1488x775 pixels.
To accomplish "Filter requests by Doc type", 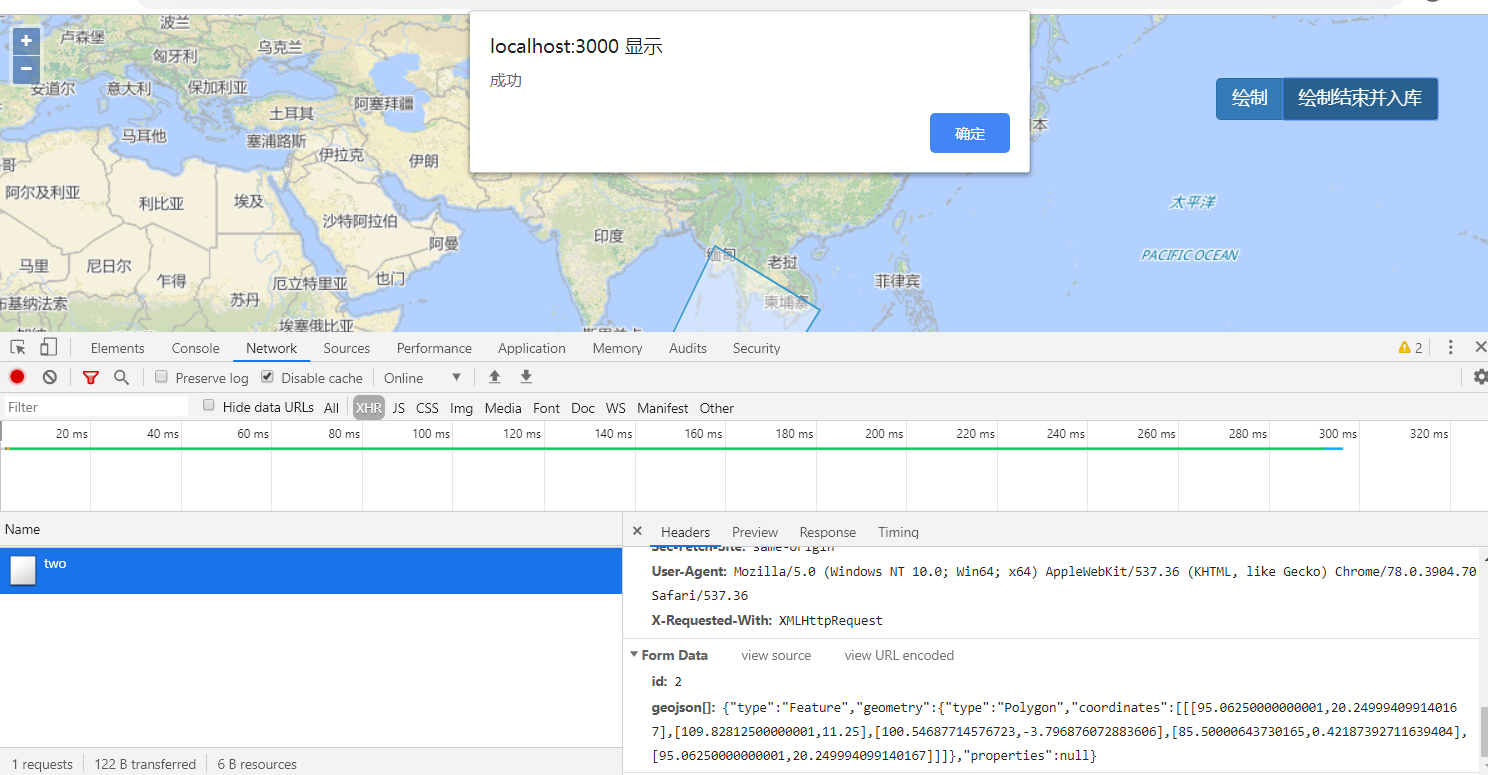I will click(x=583, y=407).
